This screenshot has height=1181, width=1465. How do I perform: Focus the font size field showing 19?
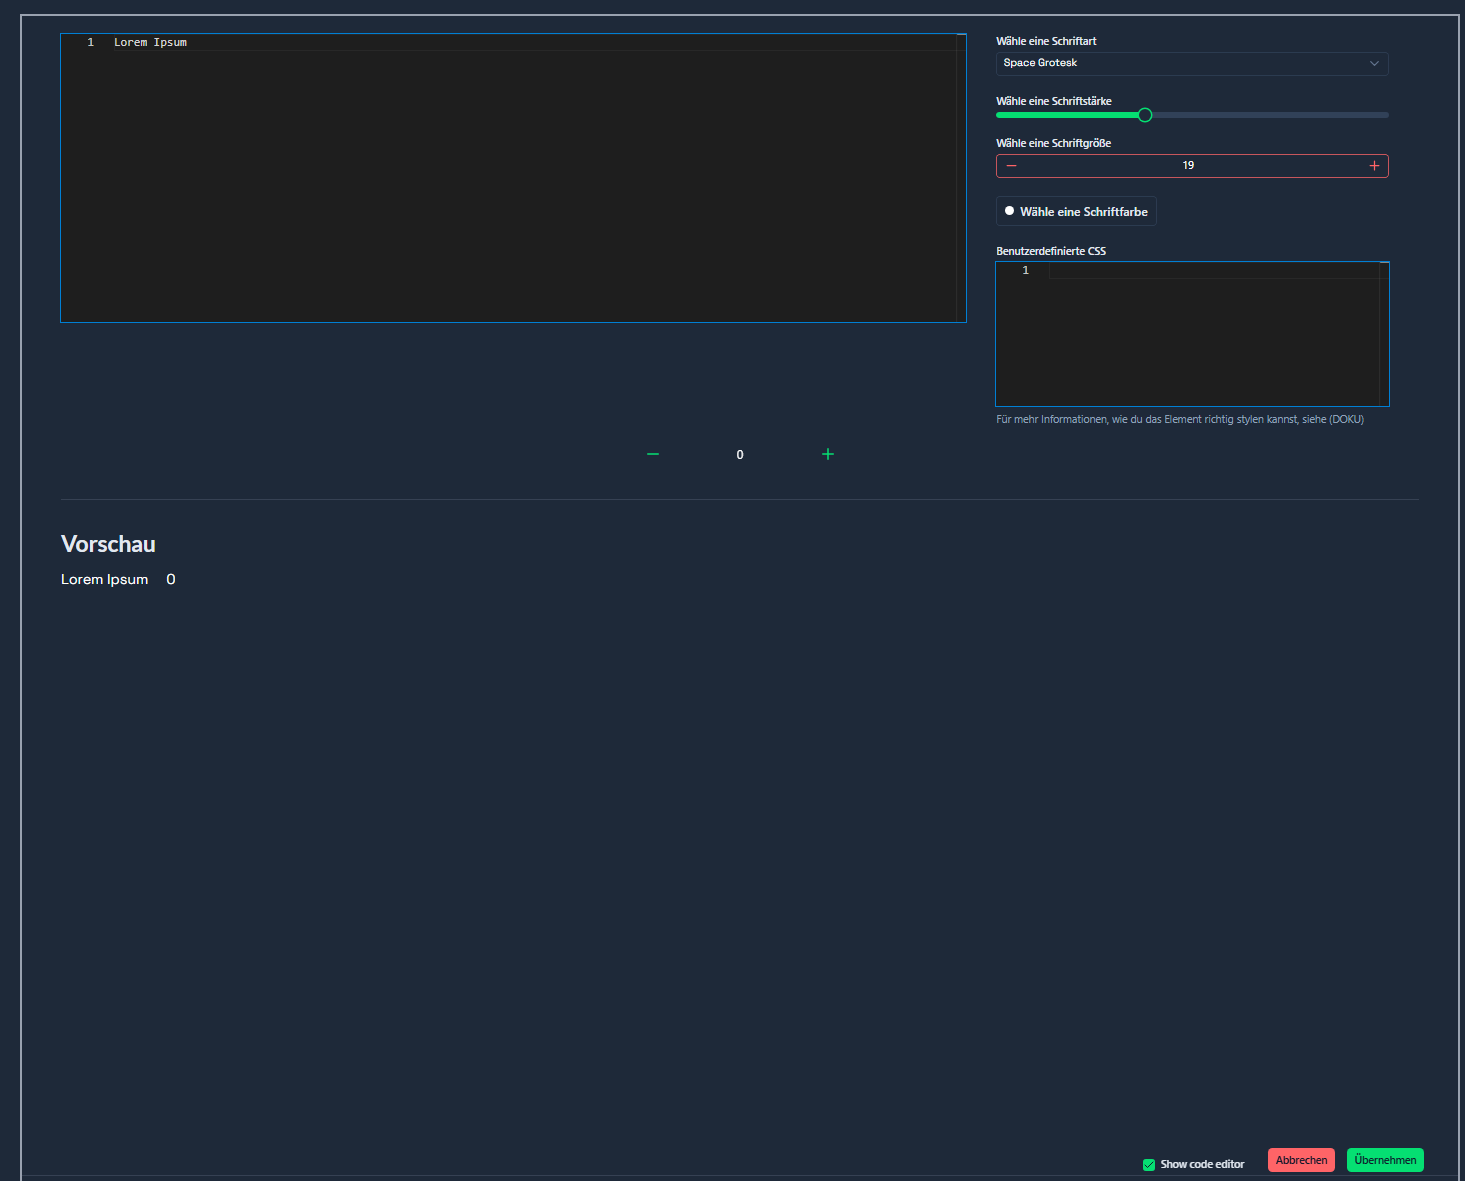pyautogui.click(x=1188, y=166)
